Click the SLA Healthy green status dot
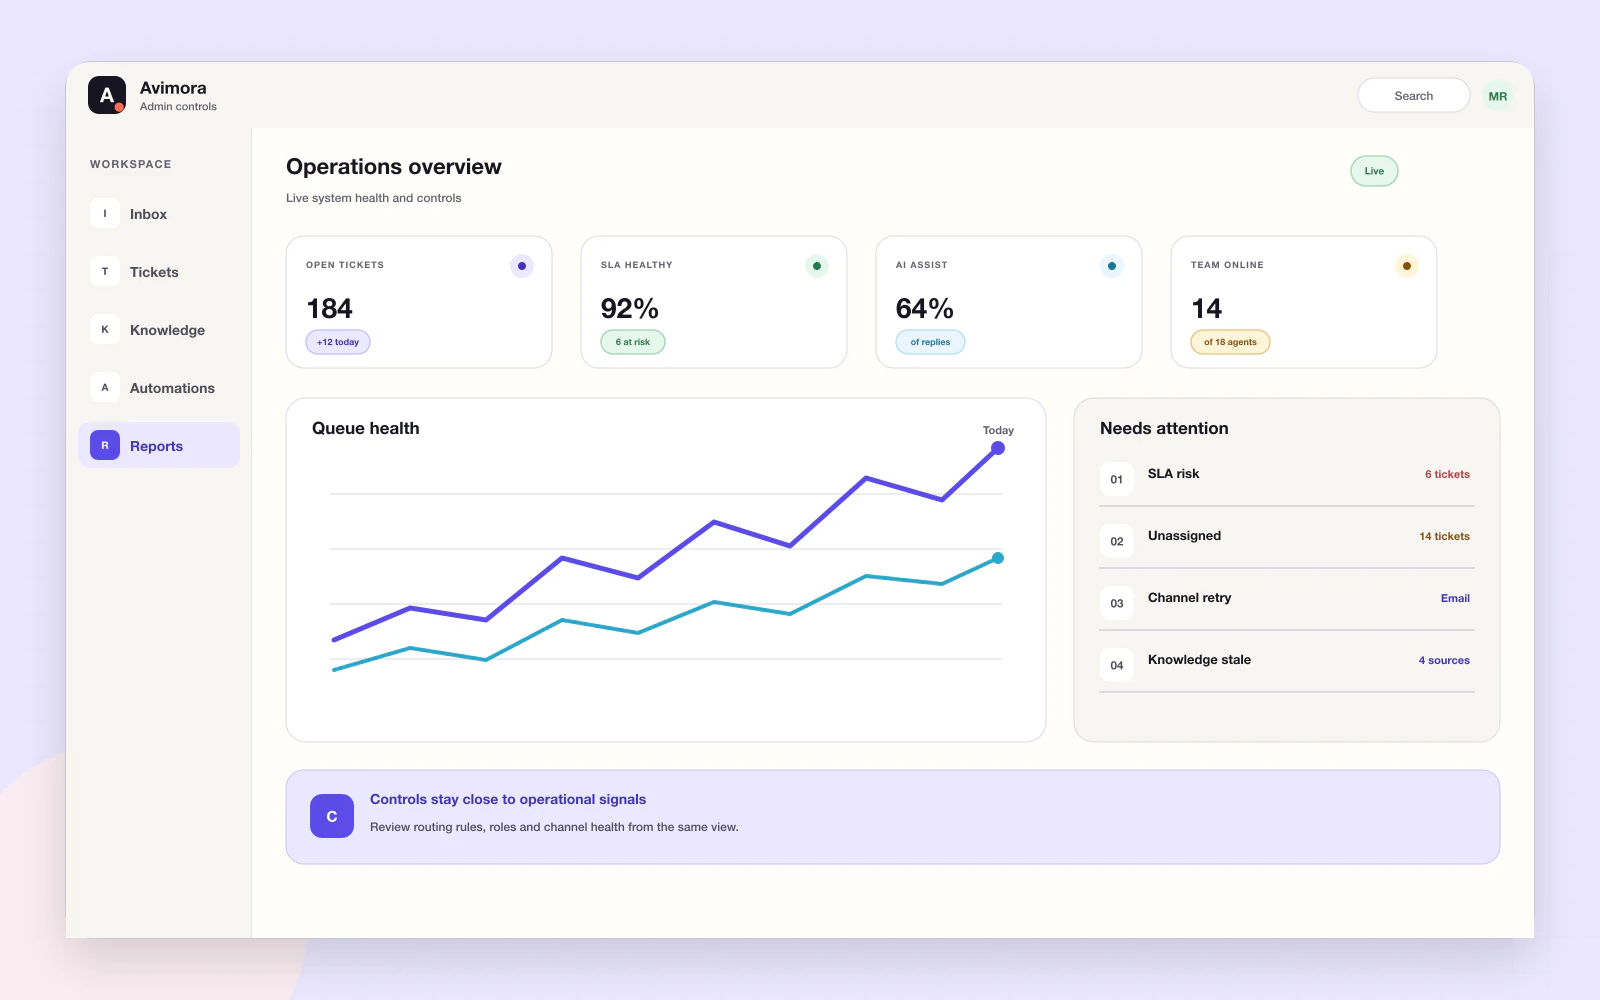Image resolution: width=1600 pixels, height=1000 pixels. [x=817, y=266]
